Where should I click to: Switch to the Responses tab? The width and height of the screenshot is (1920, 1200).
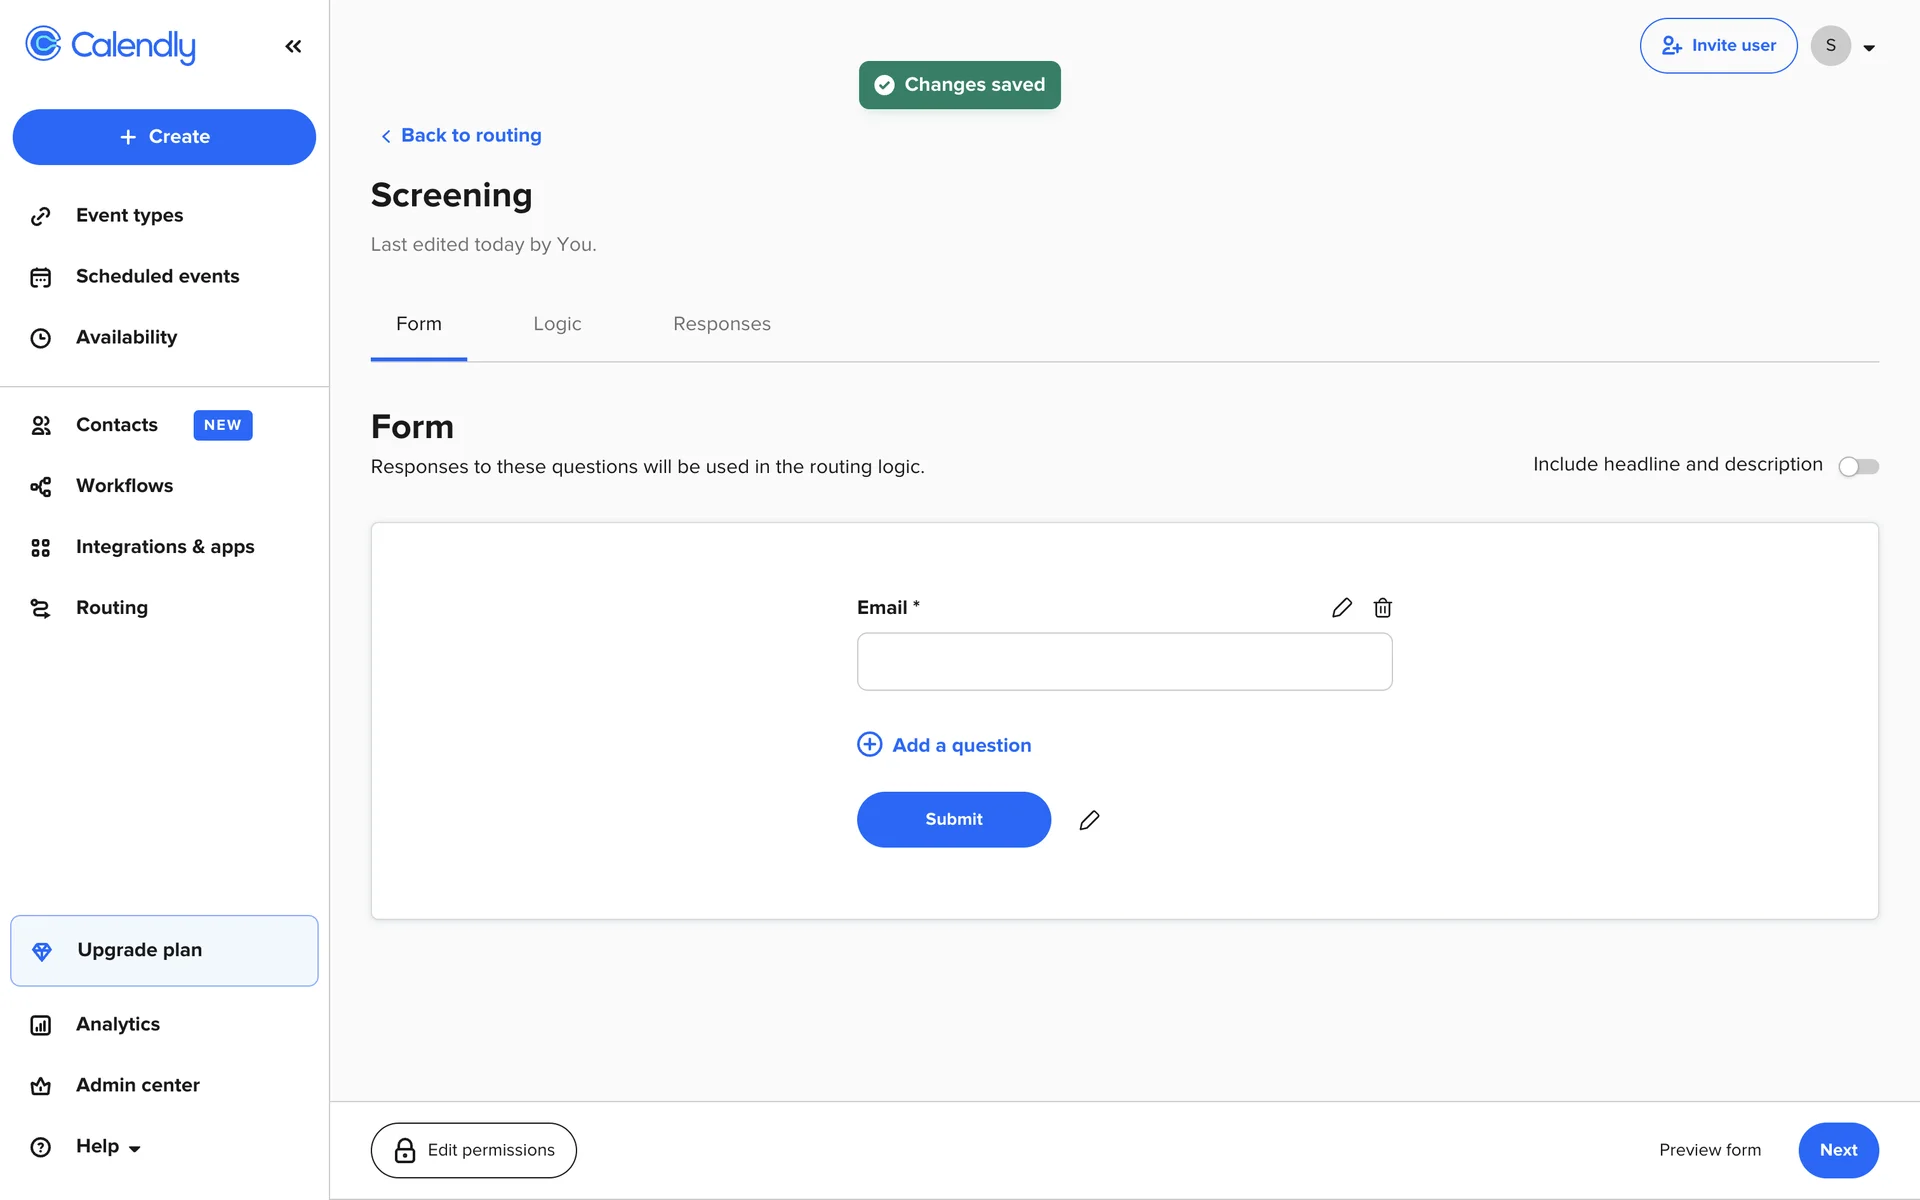pos(721,324)
